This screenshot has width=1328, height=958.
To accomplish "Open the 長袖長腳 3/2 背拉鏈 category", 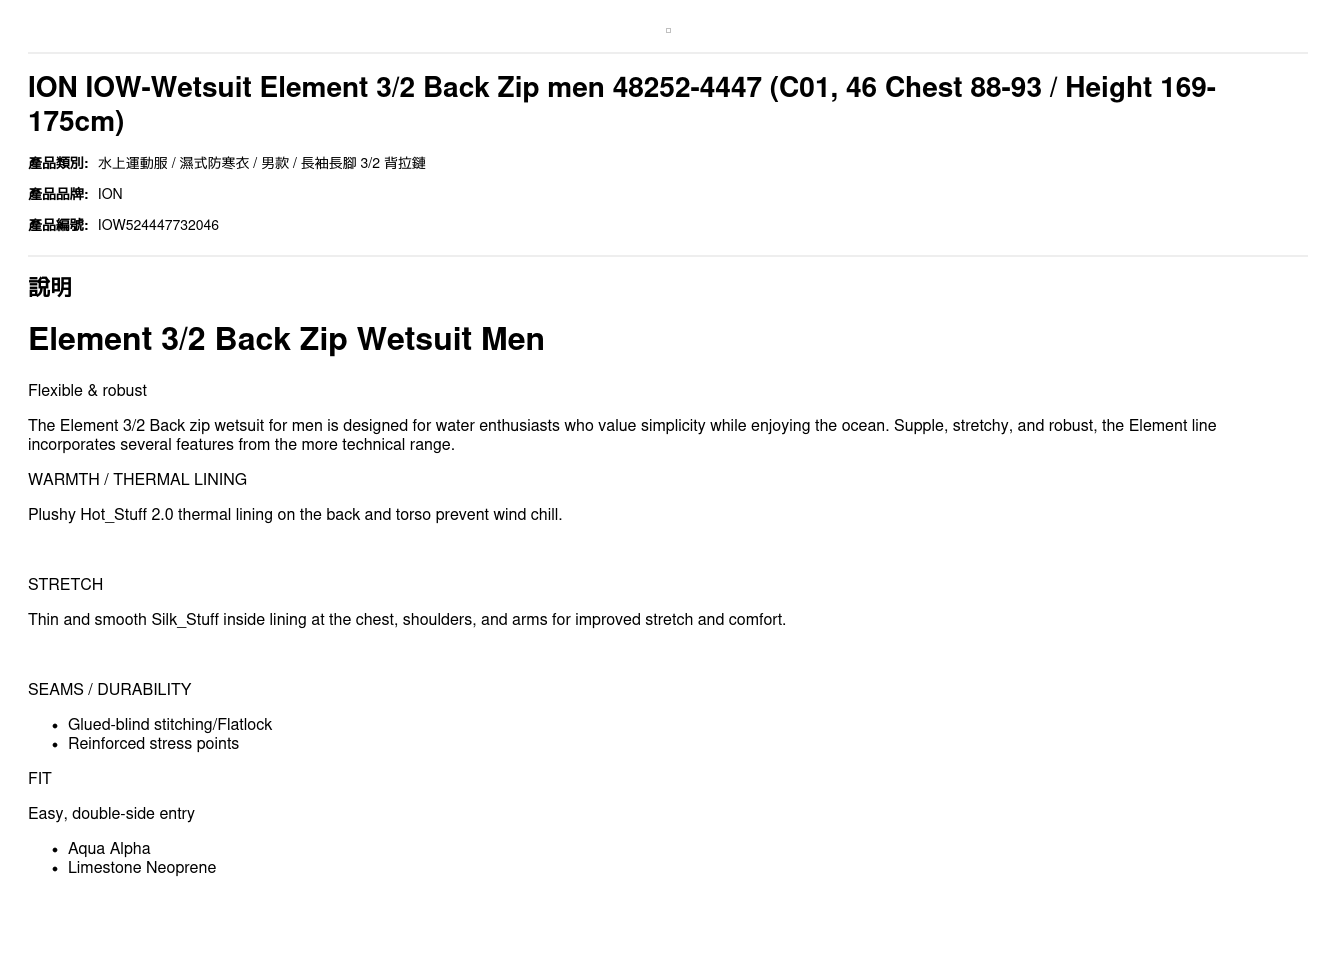I will pos(363,163).
